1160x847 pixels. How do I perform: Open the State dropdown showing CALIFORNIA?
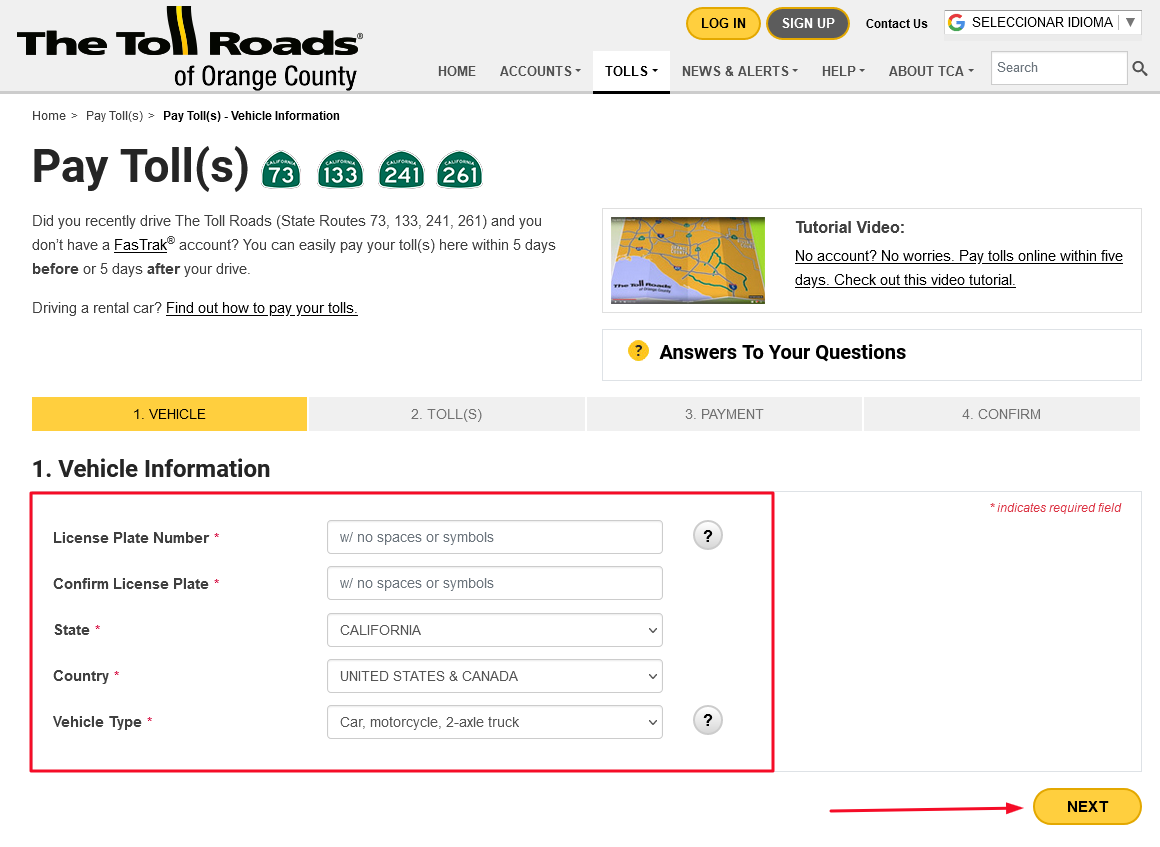tap(494, 630)
